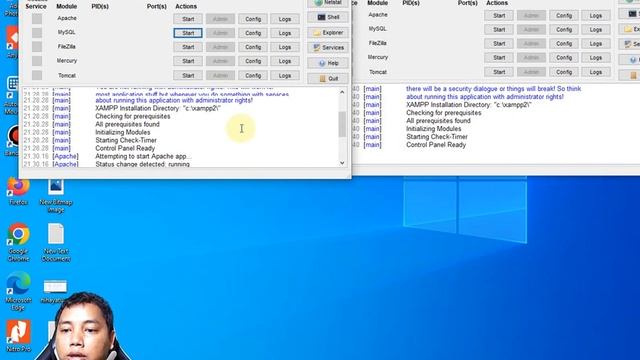The height and width of the screenshot is (360, 640).
Task: Open Tomcat Config in the left XAMPP window
Action: (253, 76)
